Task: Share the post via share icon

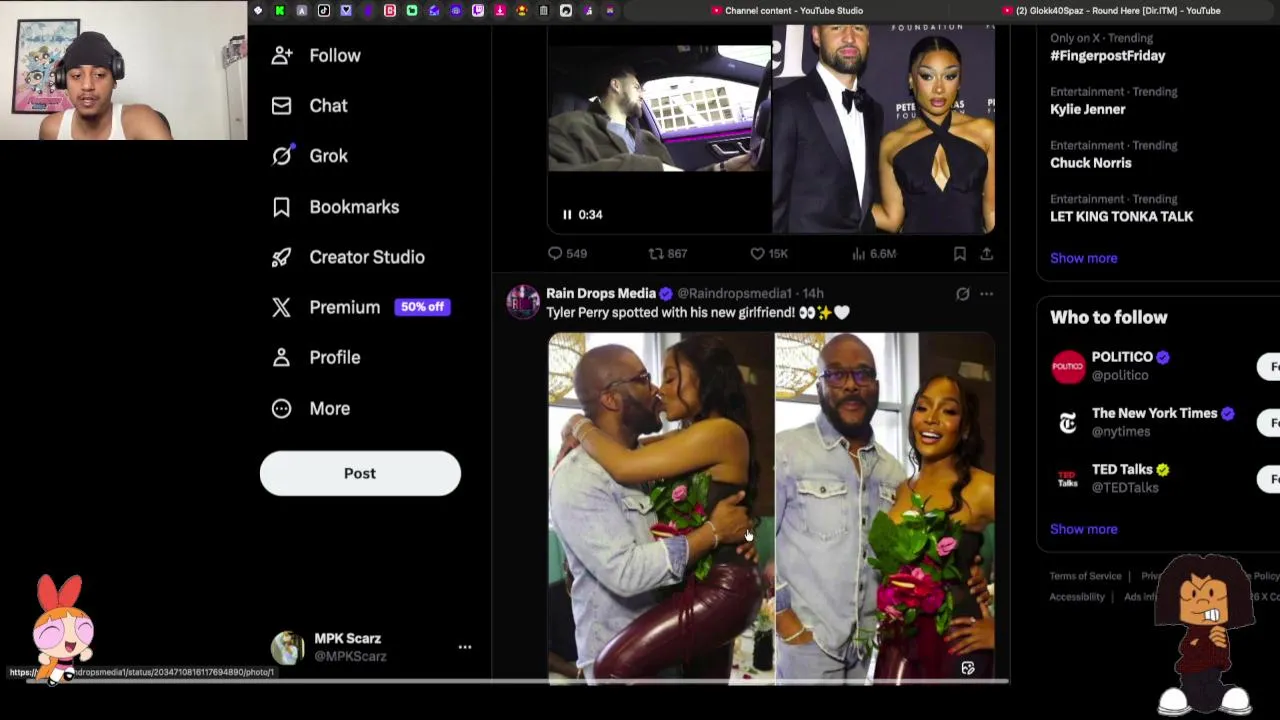Action: pos(987,254)
